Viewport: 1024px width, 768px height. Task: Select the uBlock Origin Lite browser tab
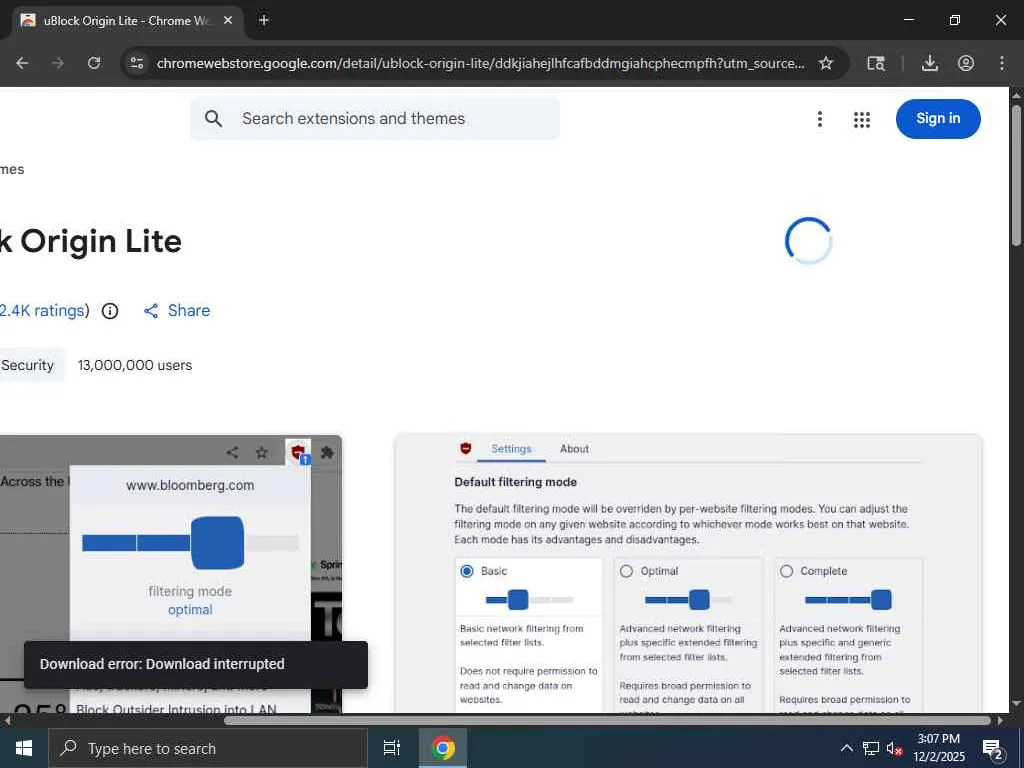click(x=126, y=21)
